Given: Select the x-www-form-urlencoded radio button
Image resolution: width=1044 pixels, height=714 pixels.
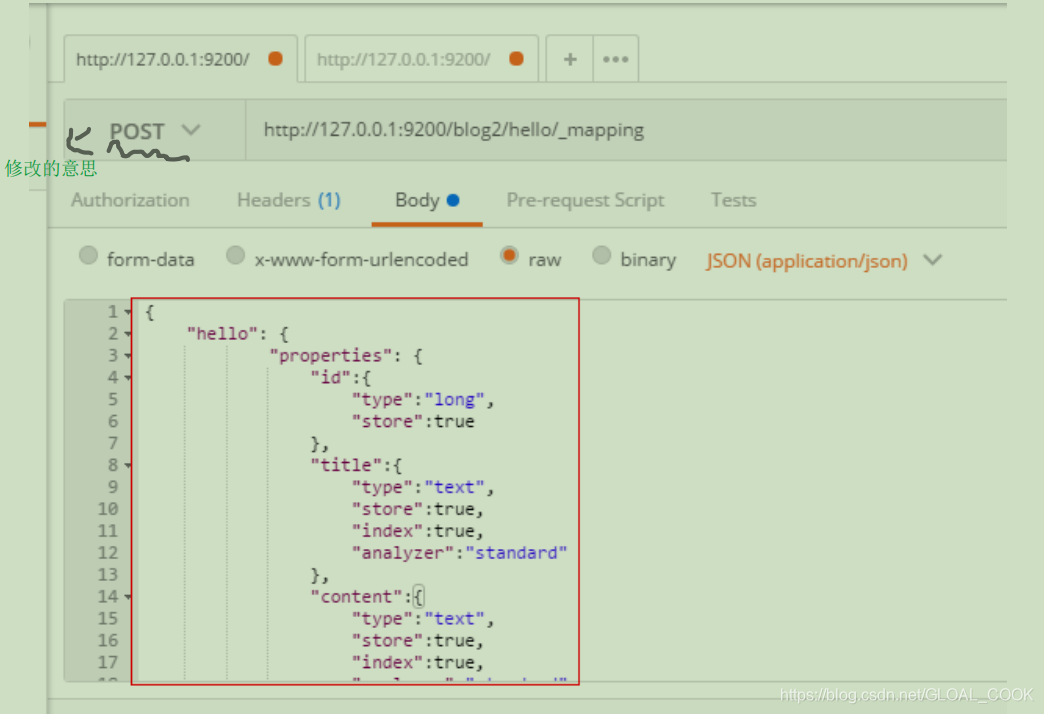Looking at the screenshot, I should coord(235,255).
